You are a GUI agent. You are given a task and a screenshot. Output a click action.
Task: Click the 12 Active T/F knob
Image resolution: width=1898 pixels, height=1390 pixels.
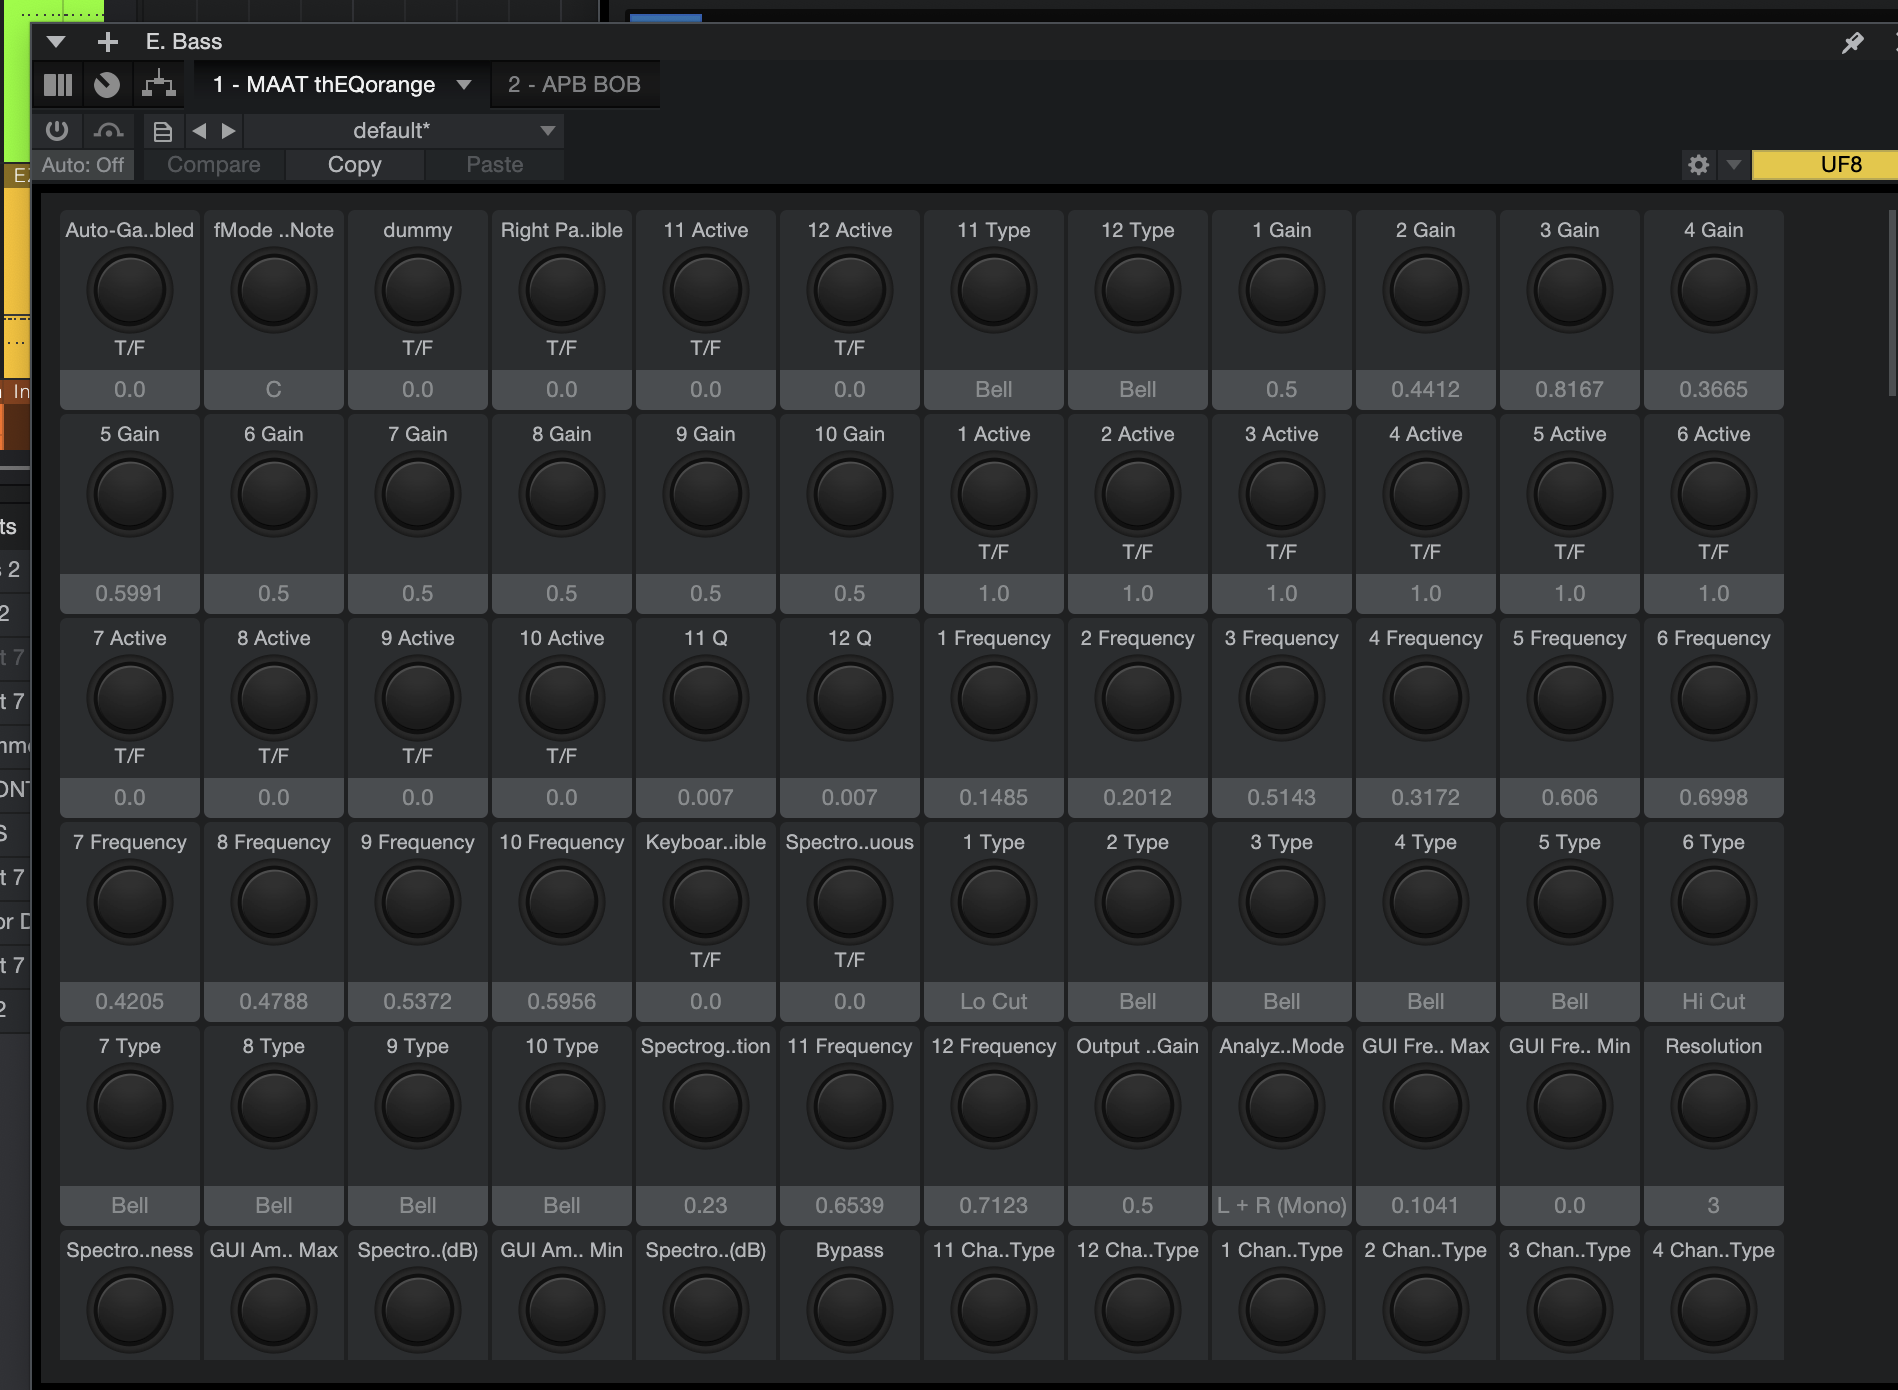pos(850,290)
